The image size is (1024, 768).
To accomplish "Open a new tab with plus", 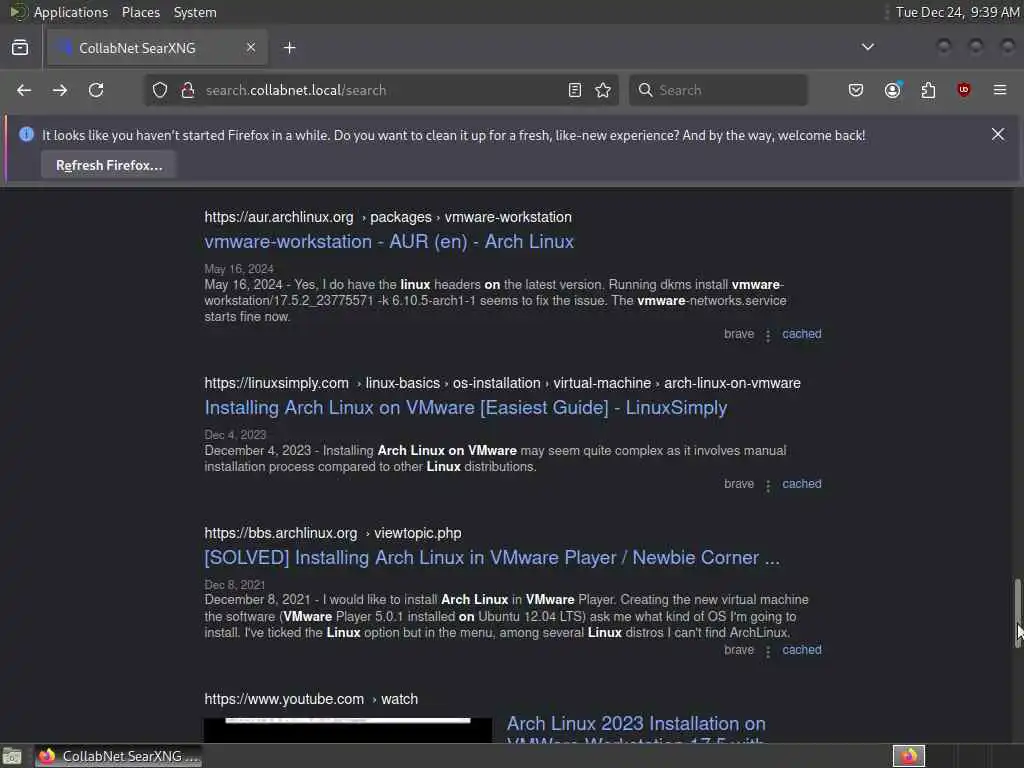I will [290, 48].
